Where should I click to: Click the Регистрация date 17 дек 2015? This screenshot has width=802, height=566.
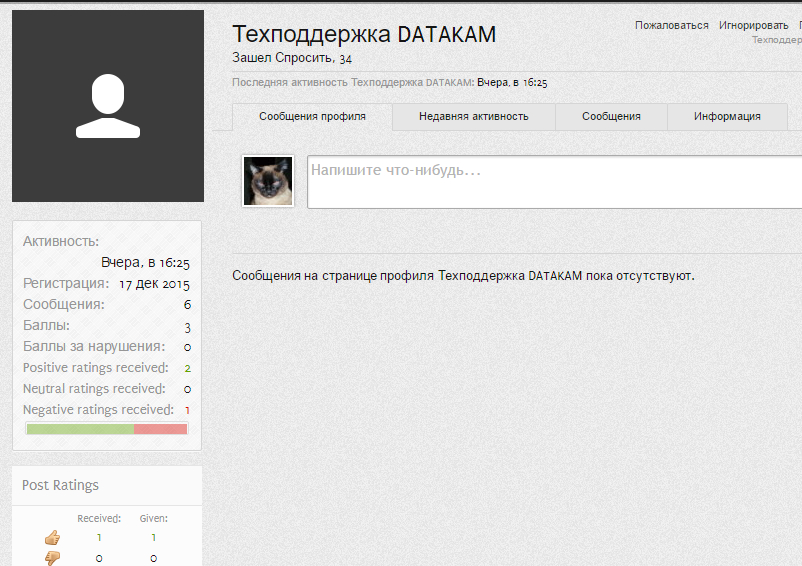(x=154, y=284)
